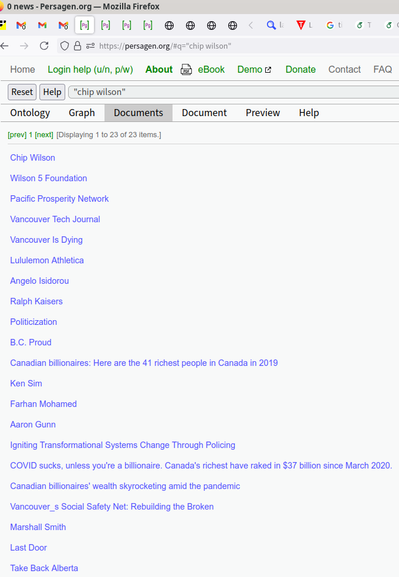399x577 pixels.
Task: Open the site permissions icon in address bar
Action: [x=90, y=46]
